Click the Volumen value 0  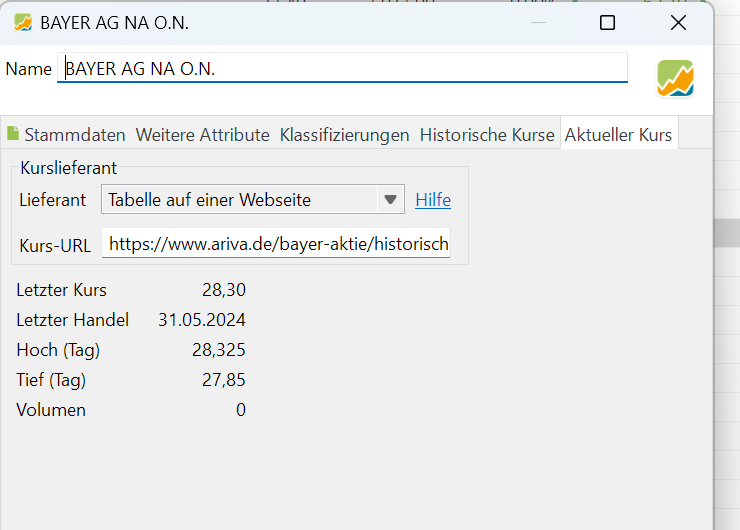point(241,410)
